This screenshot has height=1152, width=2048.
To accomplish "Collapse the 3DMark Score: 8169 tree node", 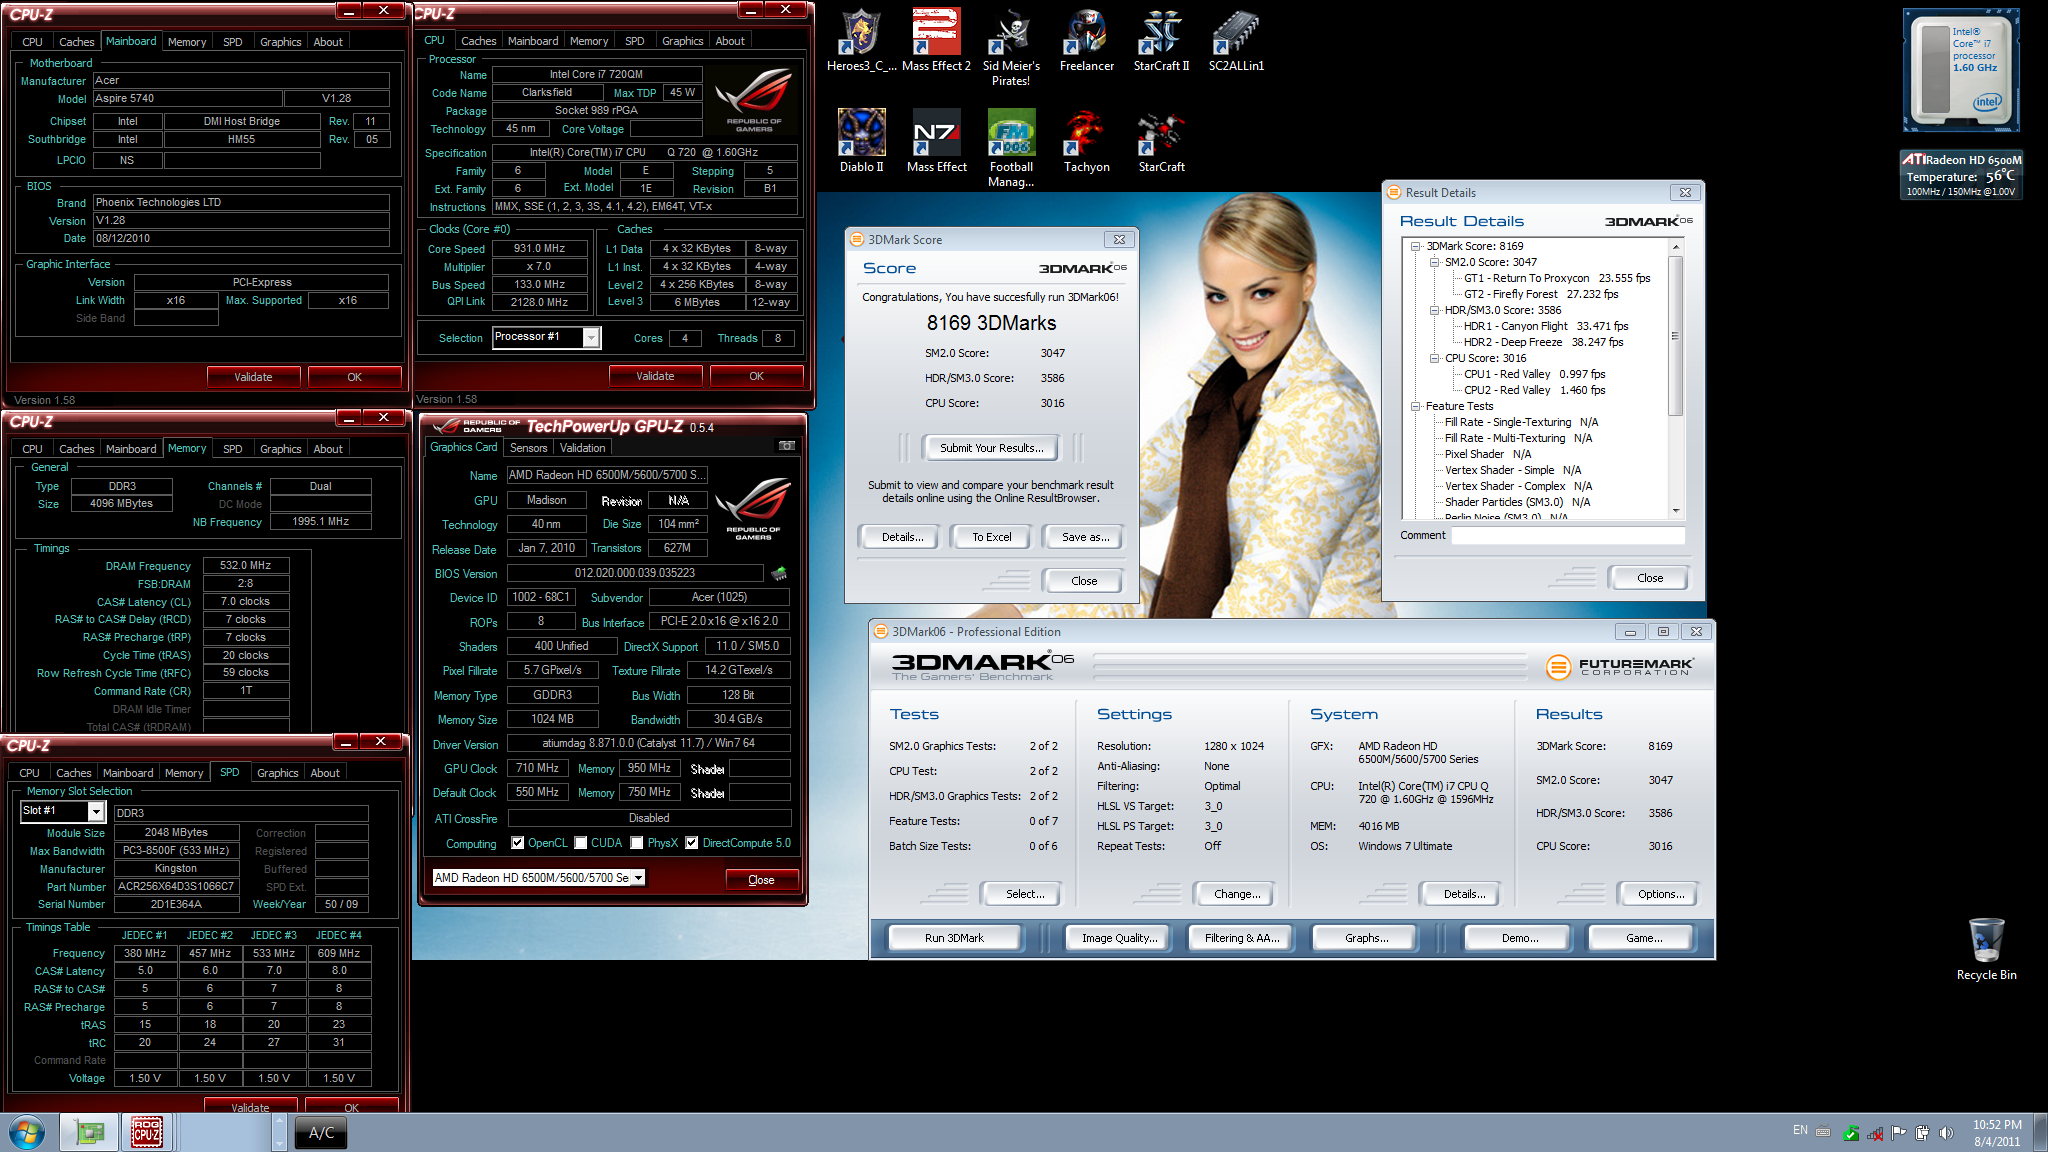I will pos(1416,246).
